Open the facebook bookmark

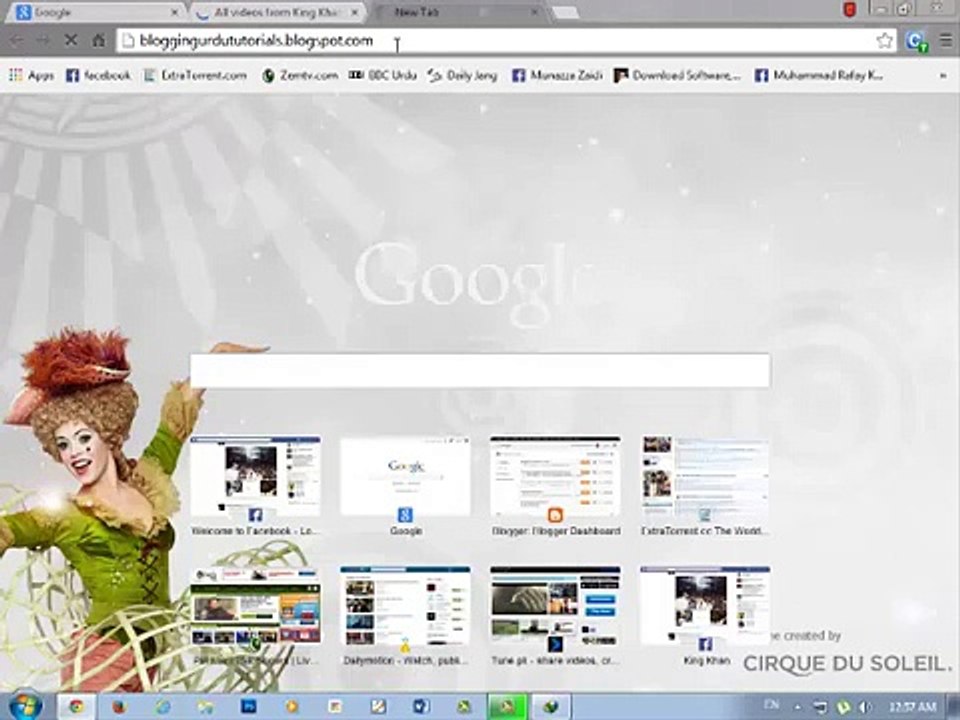[x=98, y=75]
